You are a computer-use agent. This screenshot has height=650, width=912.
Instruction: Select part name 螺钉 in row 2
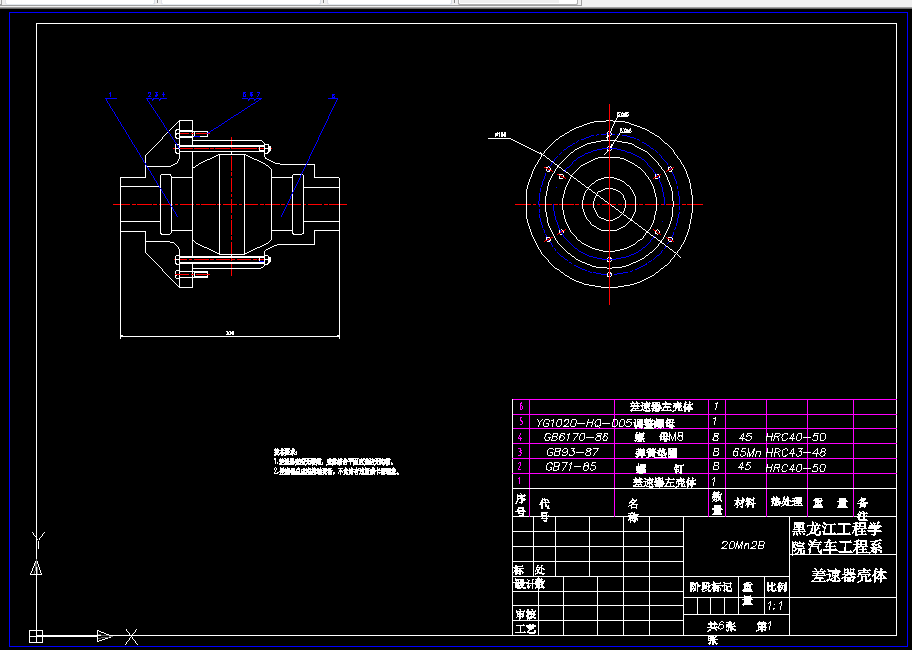(660, 468)
